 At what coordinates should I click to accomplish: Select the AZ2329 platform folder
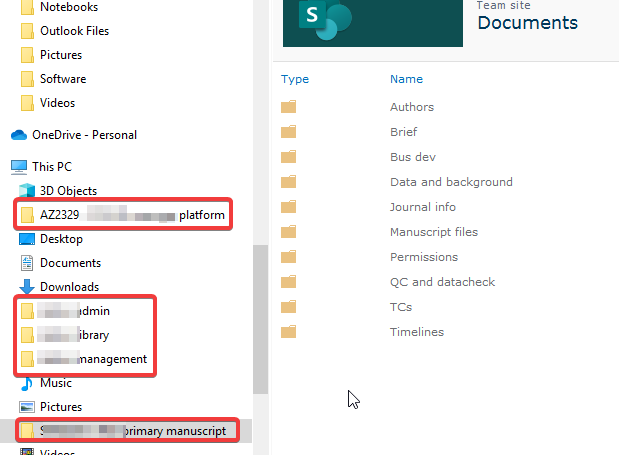click(123, 215)
